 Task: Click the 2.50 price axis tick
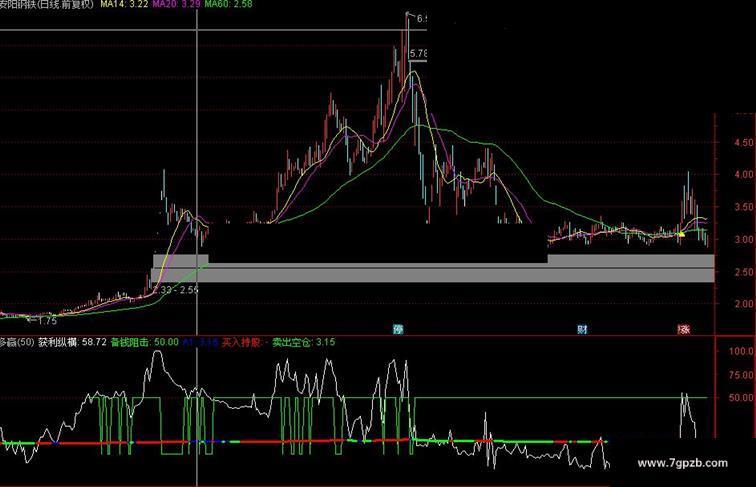pyautogui.click(x=743, y=272)
